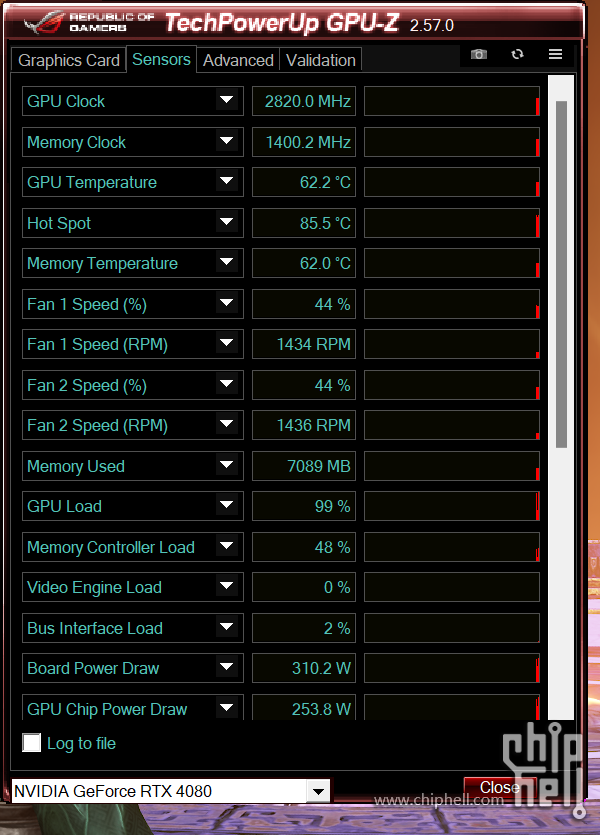Open the Memory Clock dropdown arrow
Viewport: 600px width, 835px height.
point(227,141)
